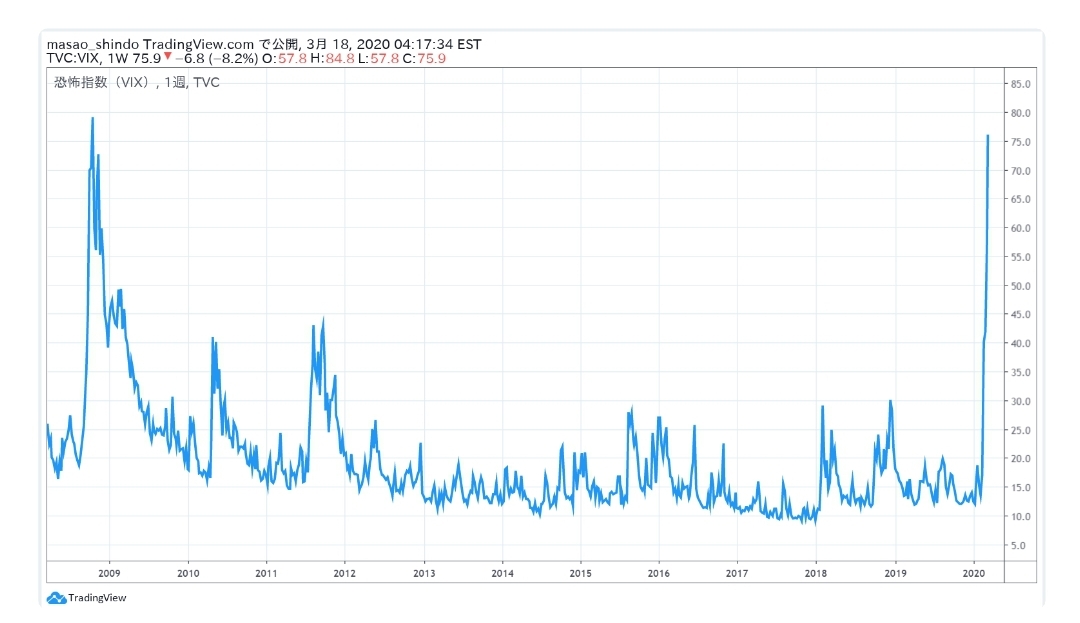1080x623 pixels.
Task: Click the change value −6.8 (−8.2%)
Action: coord(216,59)
